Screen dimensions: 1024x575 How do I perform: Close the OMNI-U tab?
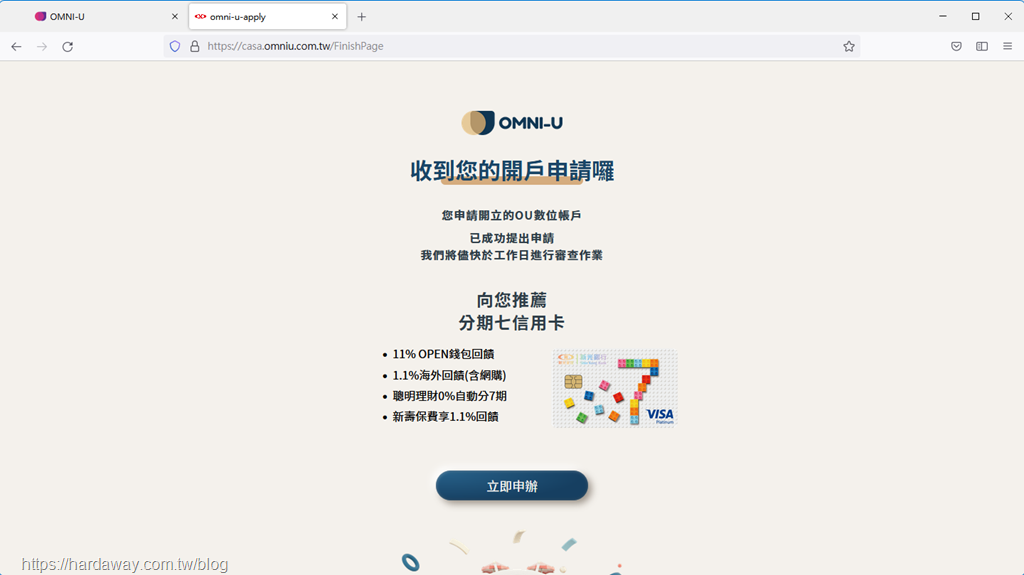coord(174,16)
